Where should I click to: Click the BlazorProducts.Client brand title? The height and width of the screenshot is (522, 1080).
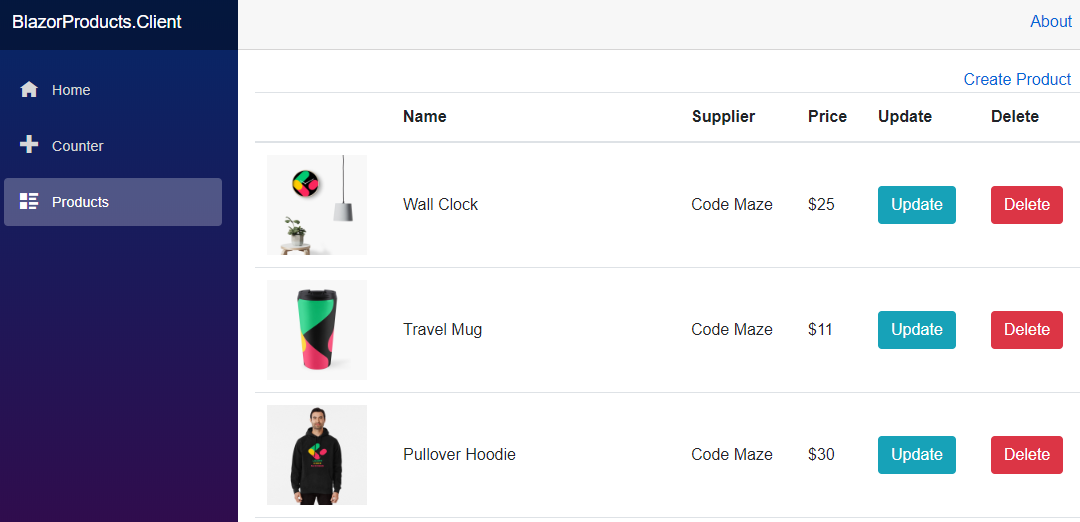[97, 22]
